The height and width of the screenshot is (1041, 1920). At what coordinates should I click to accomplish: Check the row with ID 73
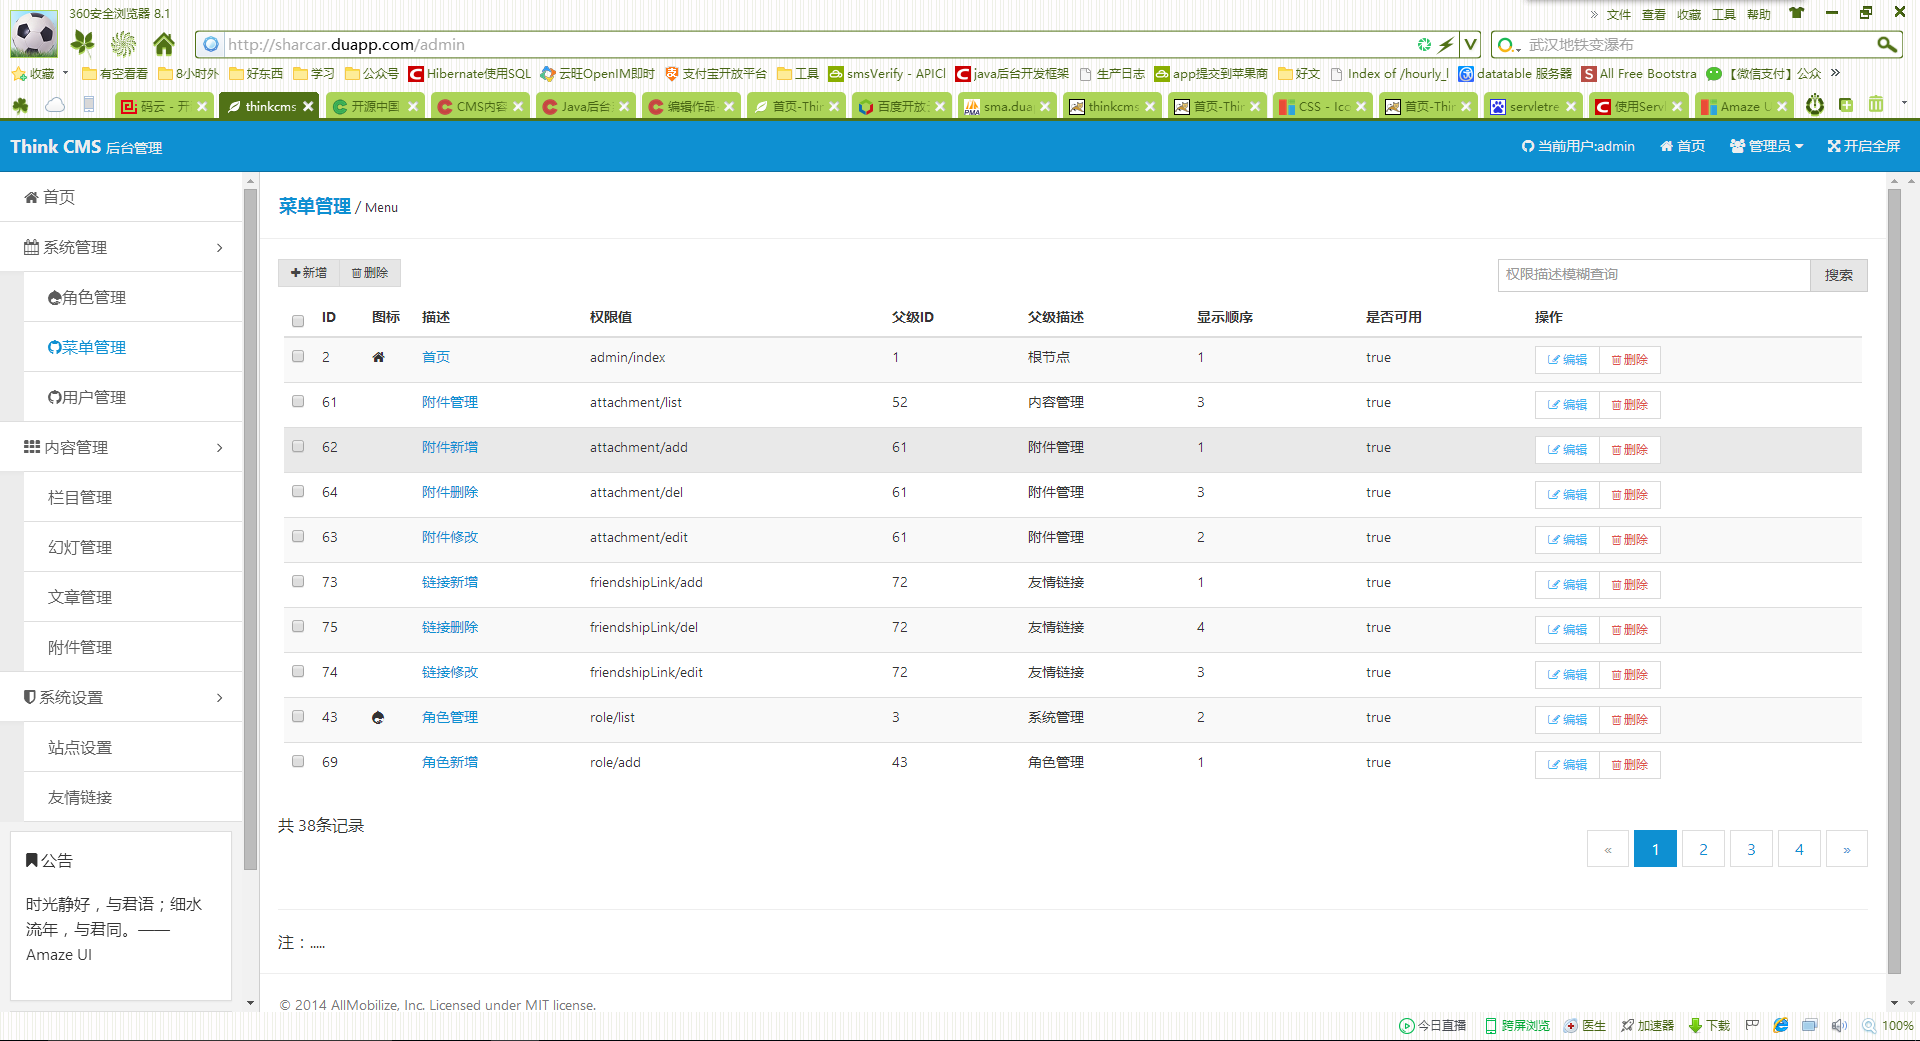(x=298, y=581)
